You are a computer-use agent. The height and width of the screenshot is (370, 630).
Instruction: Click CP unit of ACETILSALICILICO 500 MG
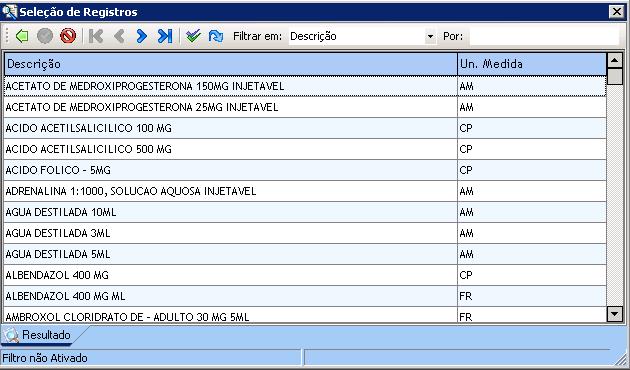point(466,149)
